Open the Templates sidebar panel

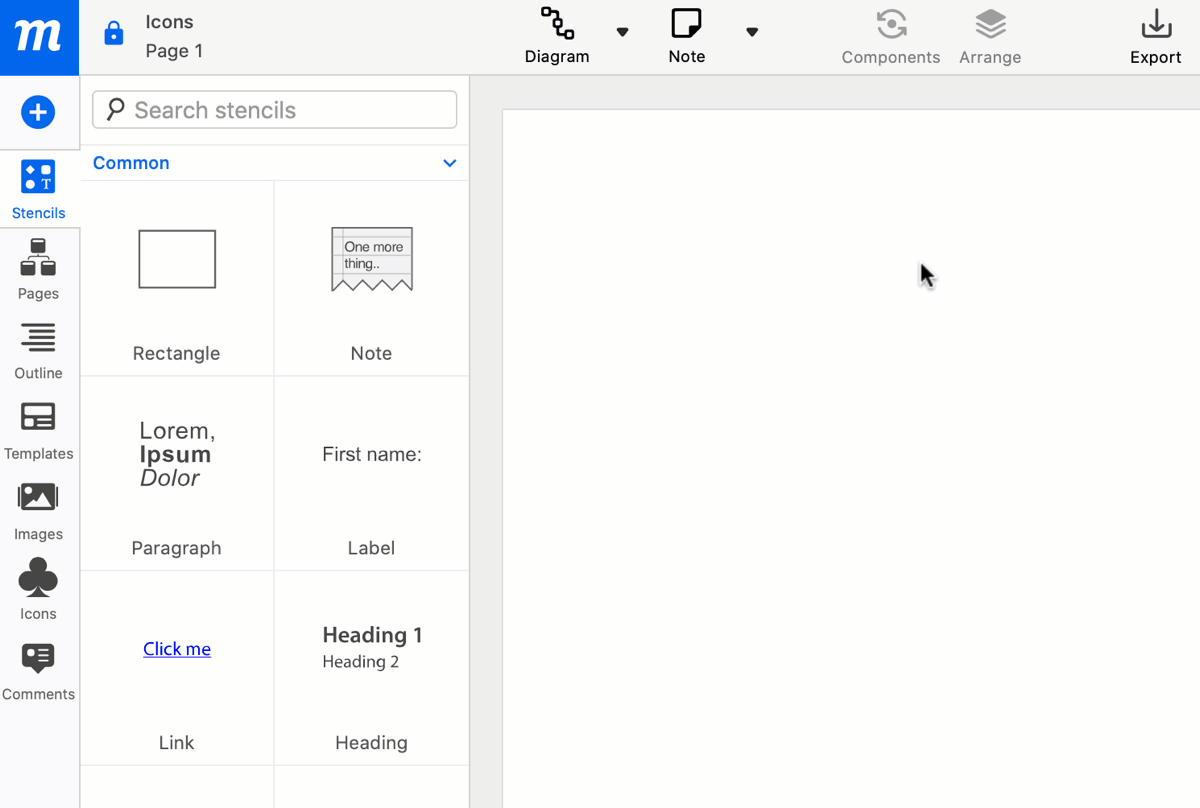click(x=38, y=431)
